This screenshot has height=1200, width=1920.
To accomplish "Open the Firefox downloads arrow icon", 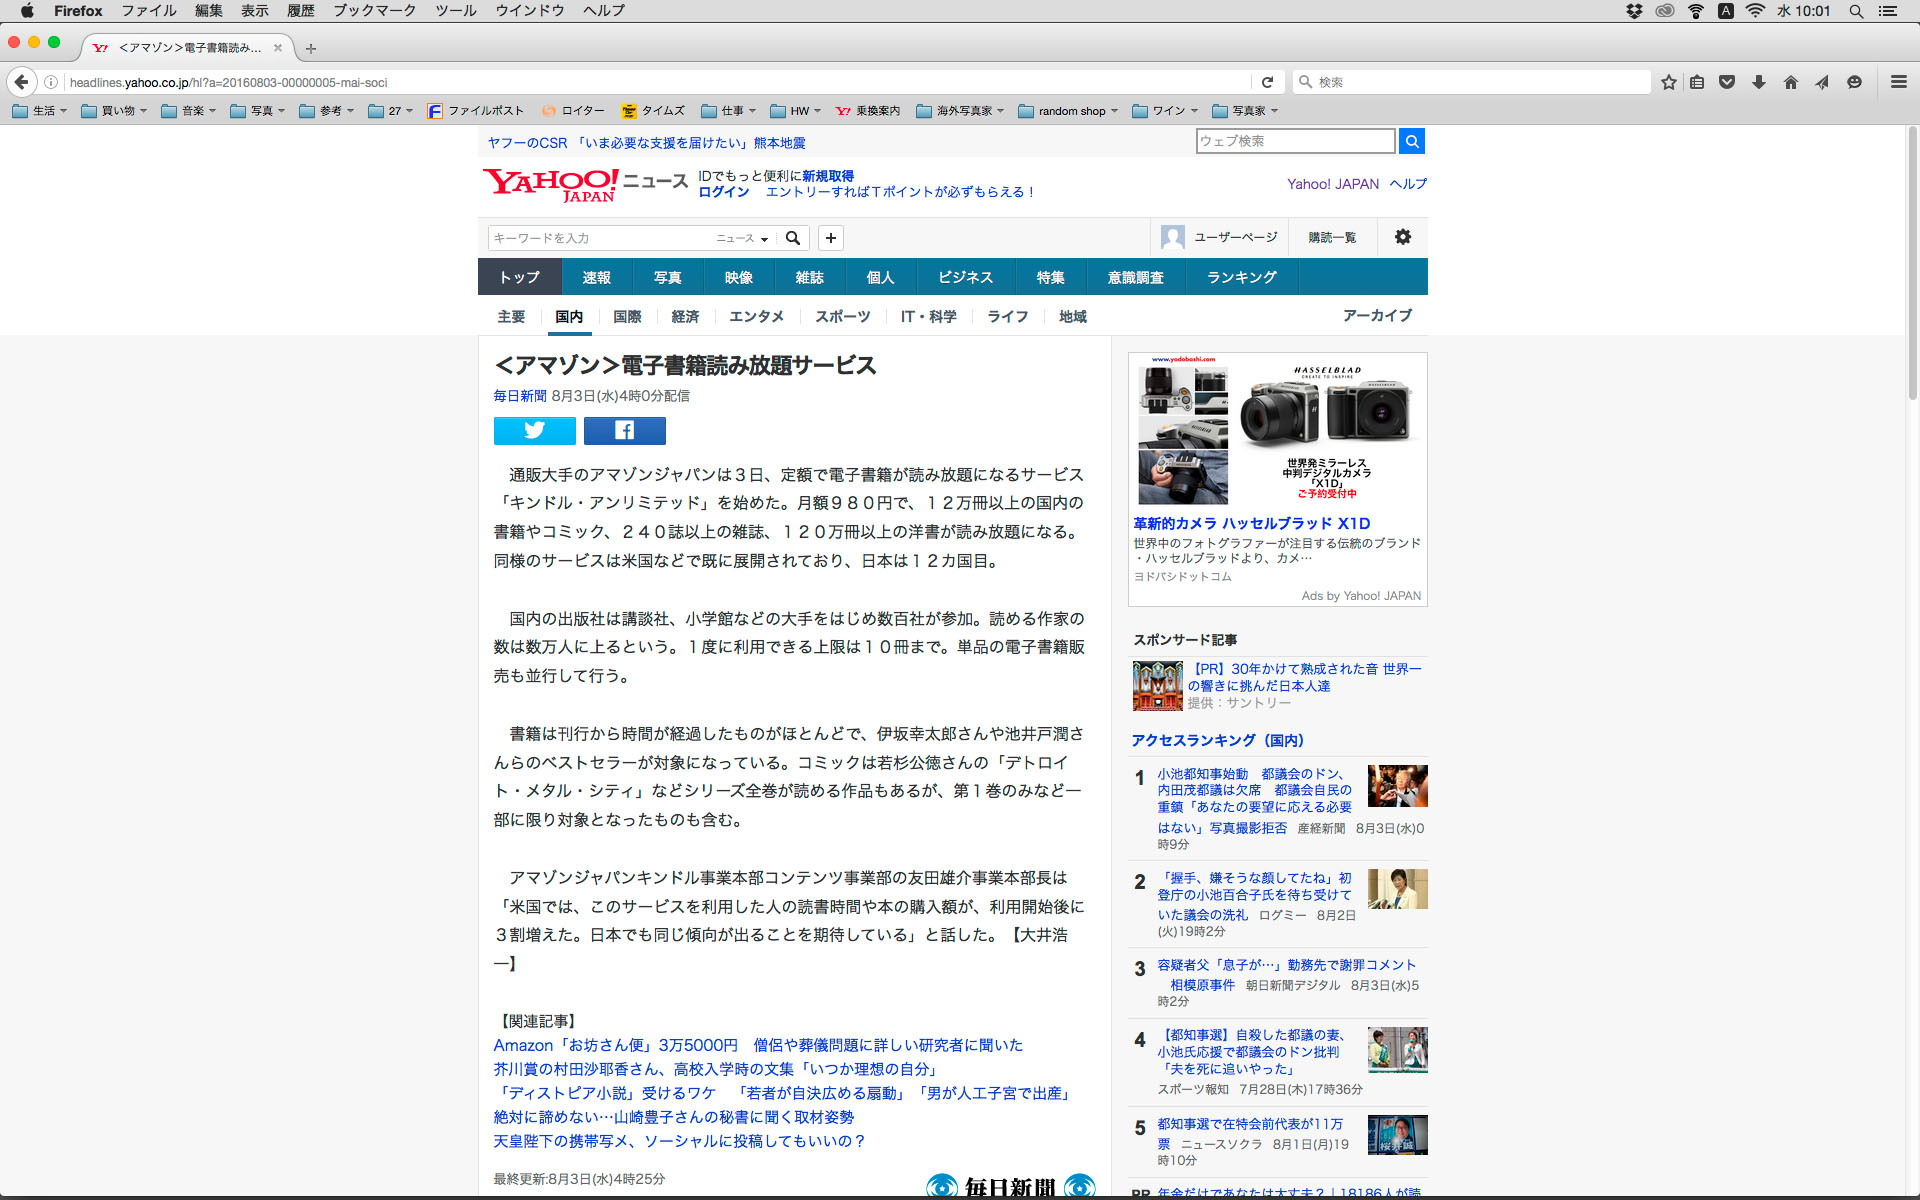I will pos(1759,82).
